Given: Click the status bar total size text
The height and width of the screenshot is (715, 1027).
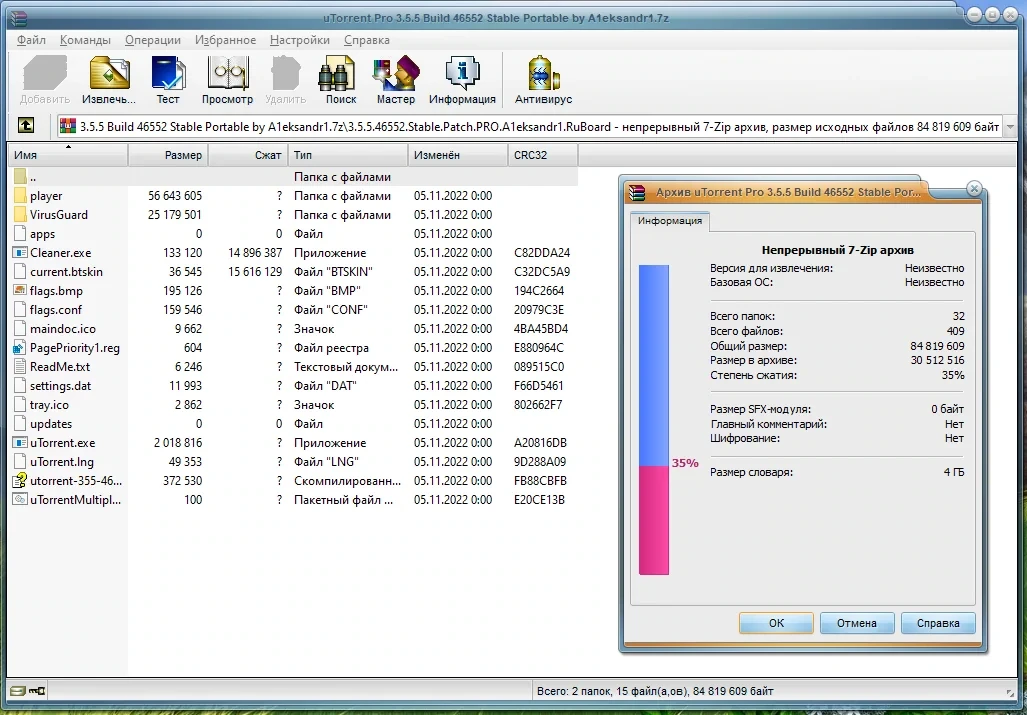Looking at the screenshot, I should coord(655,691).
